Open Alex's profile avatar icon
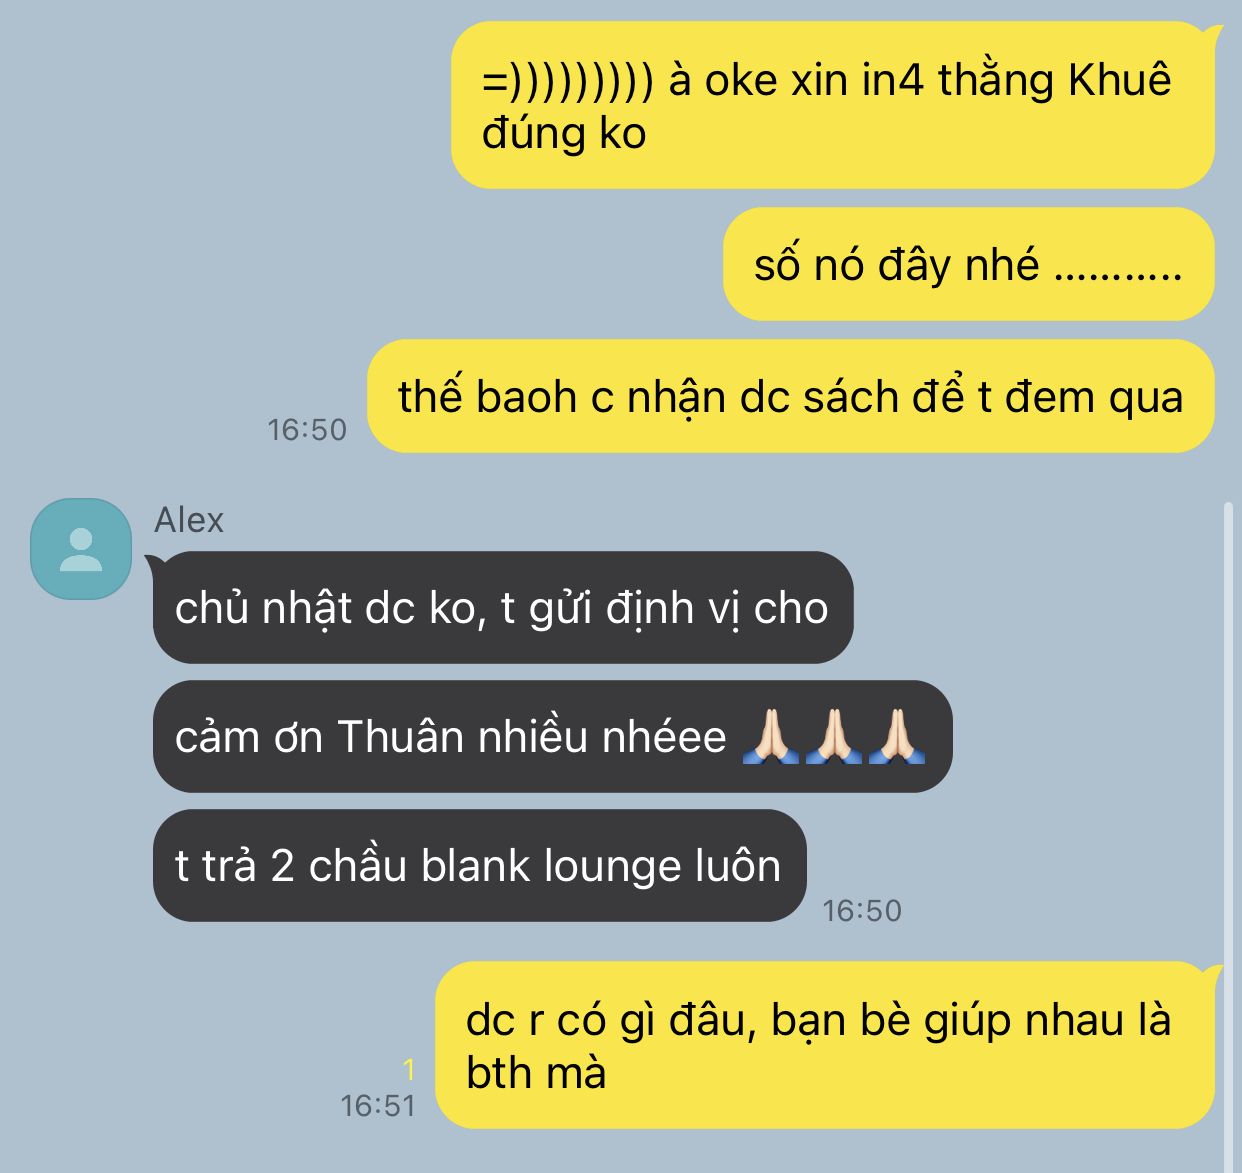Image resolution: width=1242 pixels, height=1173 pixels. tap(81, 549)
